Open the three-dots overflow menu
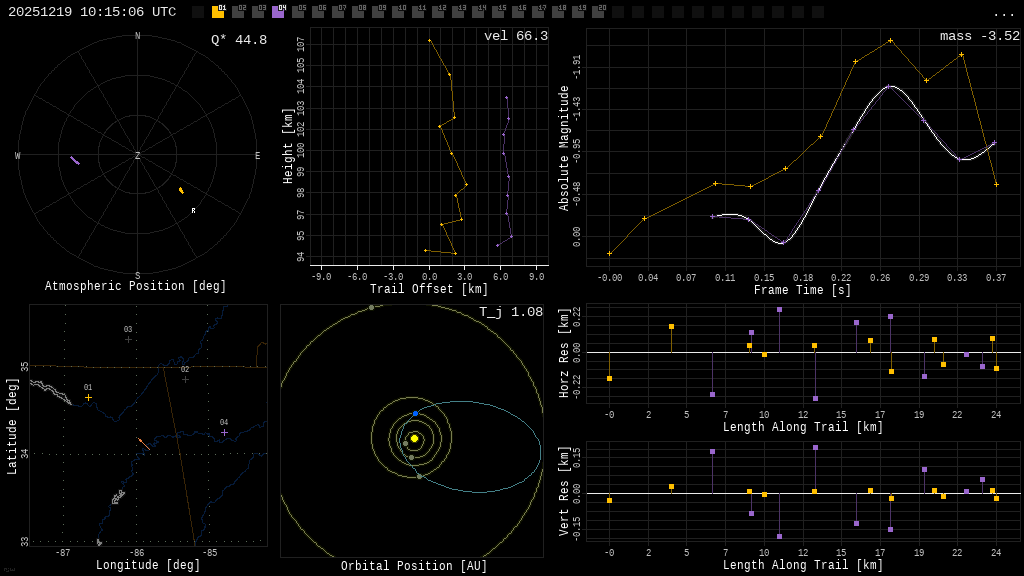This screenshot has width=1024, height=576. [1004, 13]
